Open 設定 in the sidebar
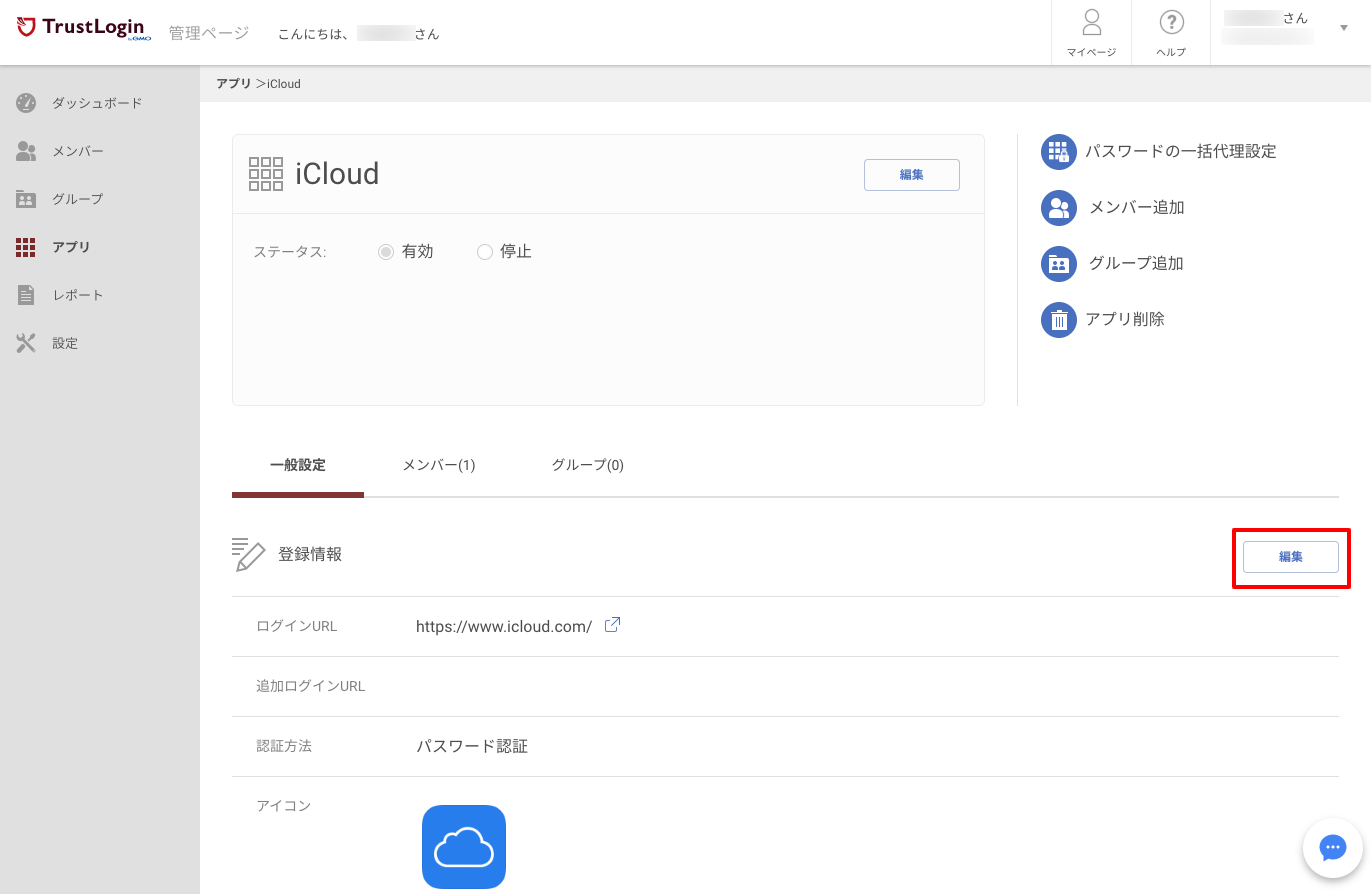This screenshot has width=1371, height=894. [x=65, y=343]
